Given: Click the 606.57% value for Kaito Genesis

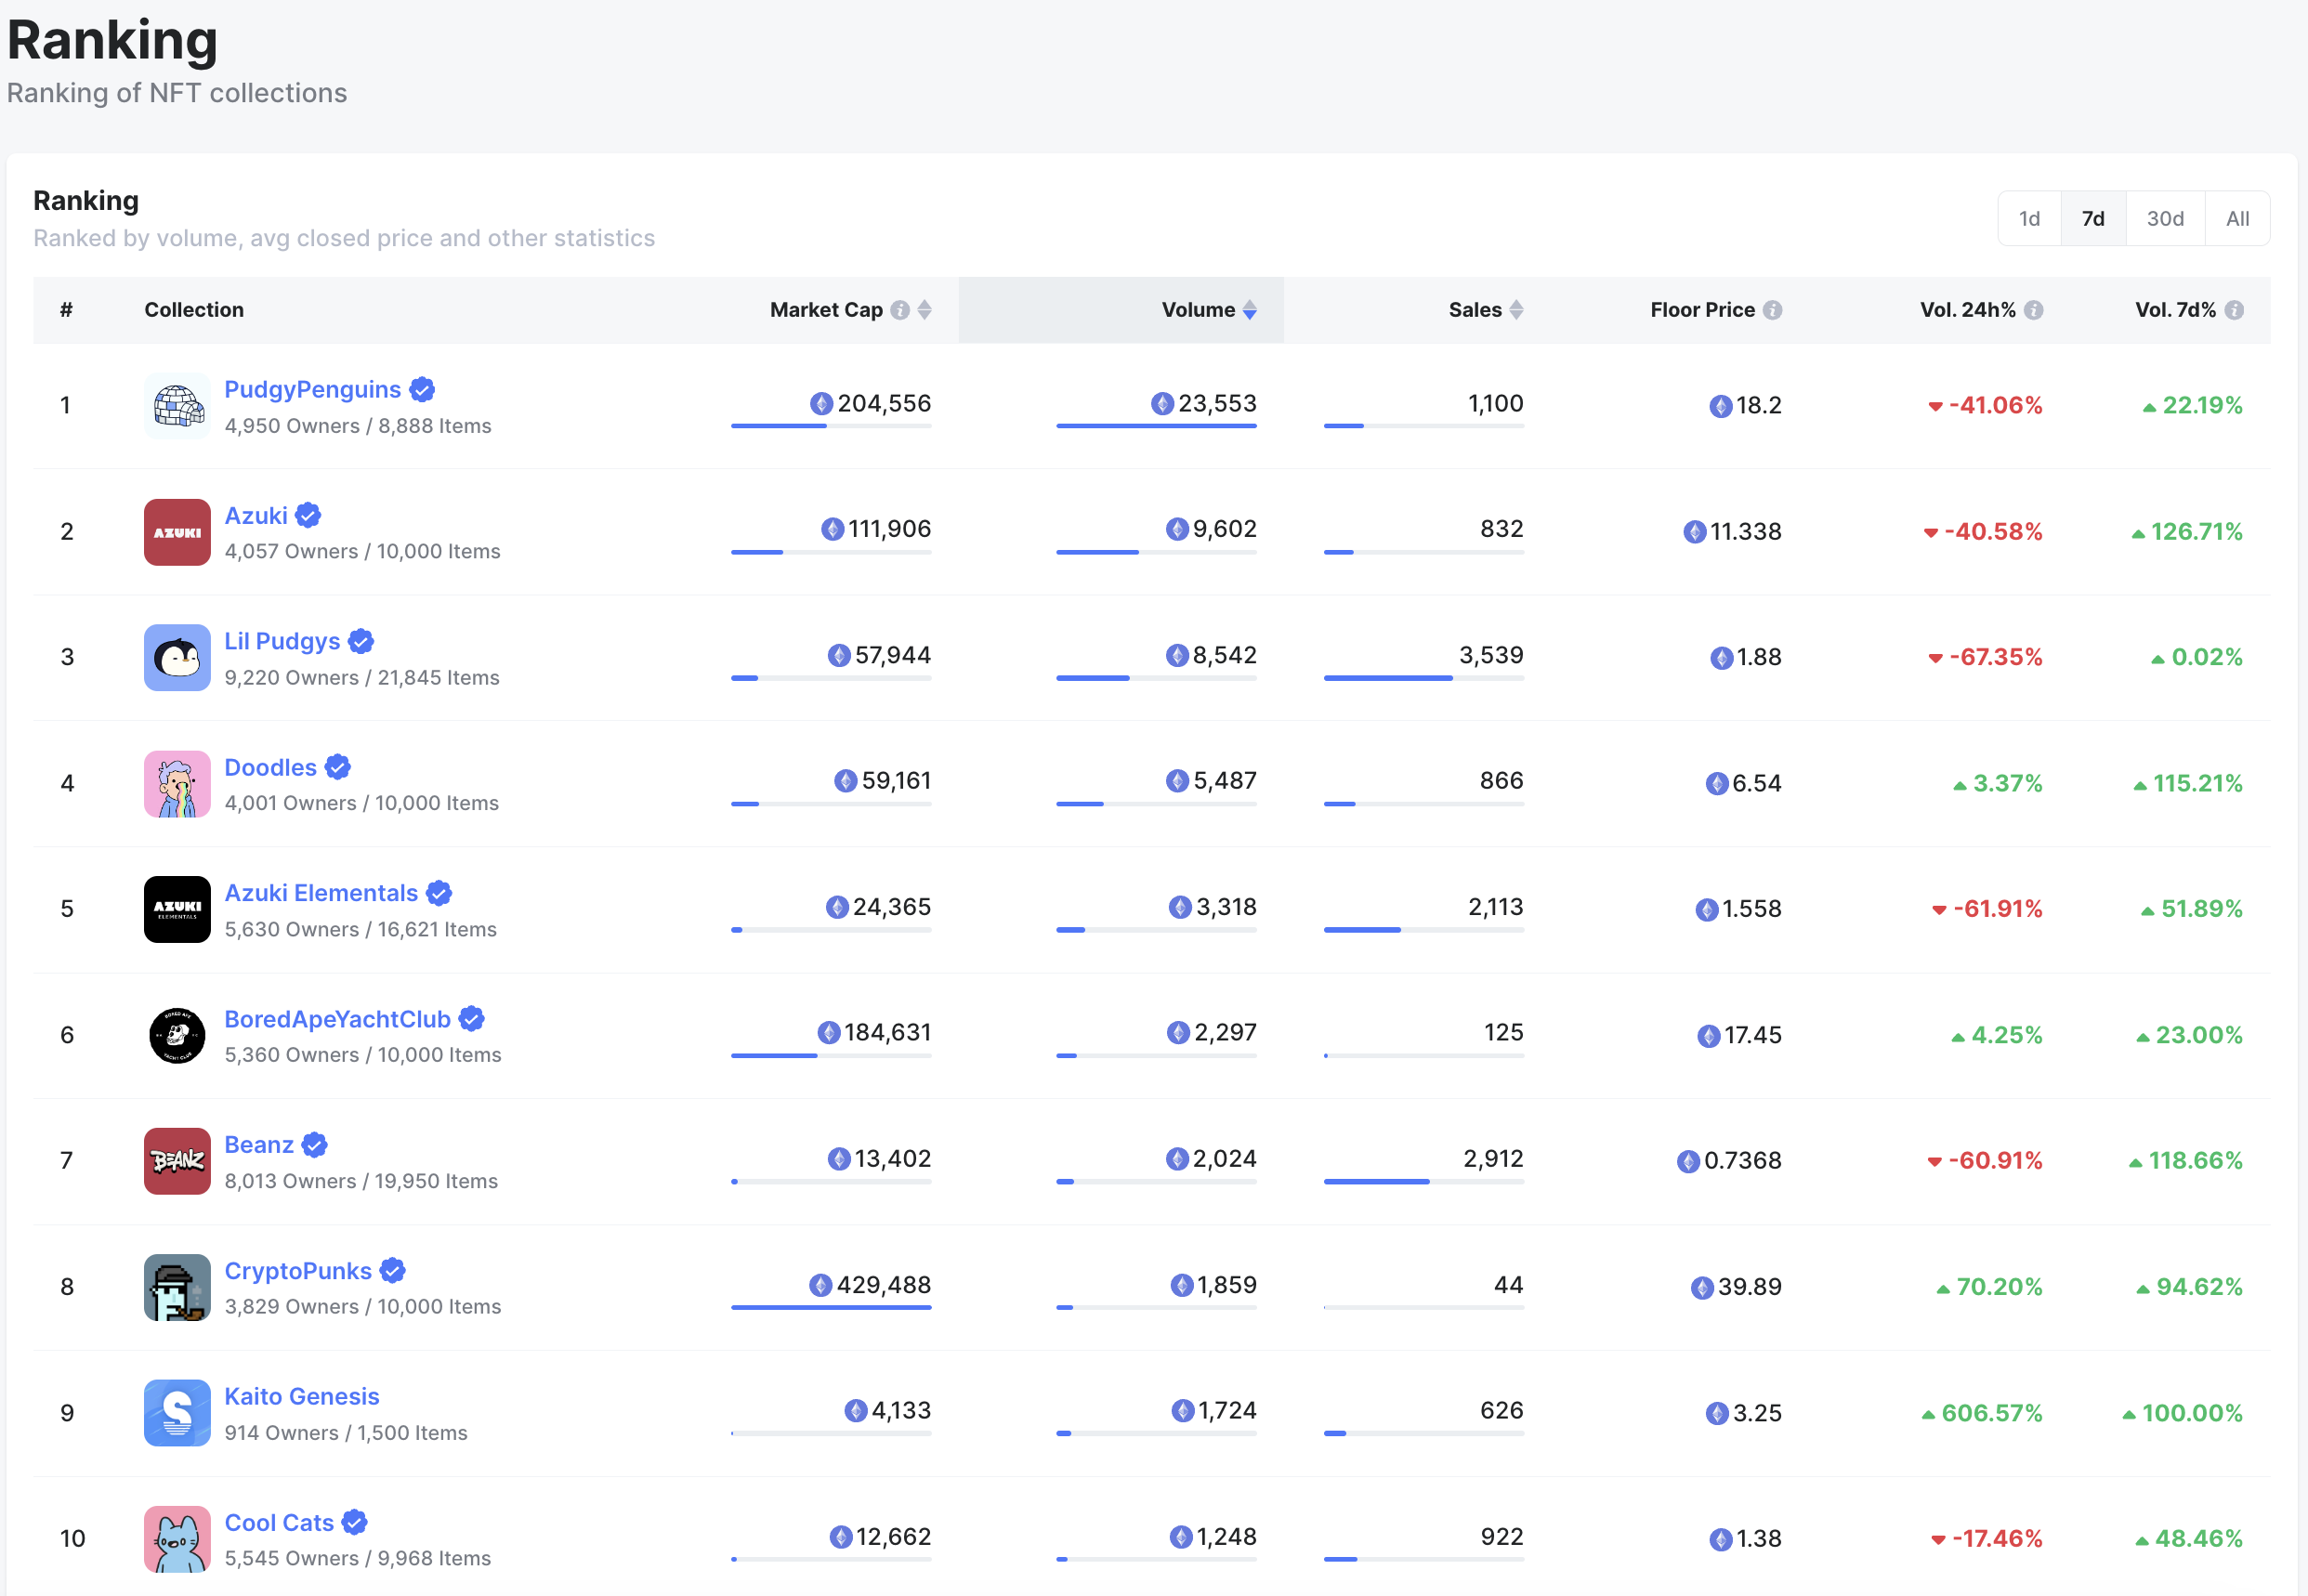Looking at the screenshot, I should [1992, 1413].
